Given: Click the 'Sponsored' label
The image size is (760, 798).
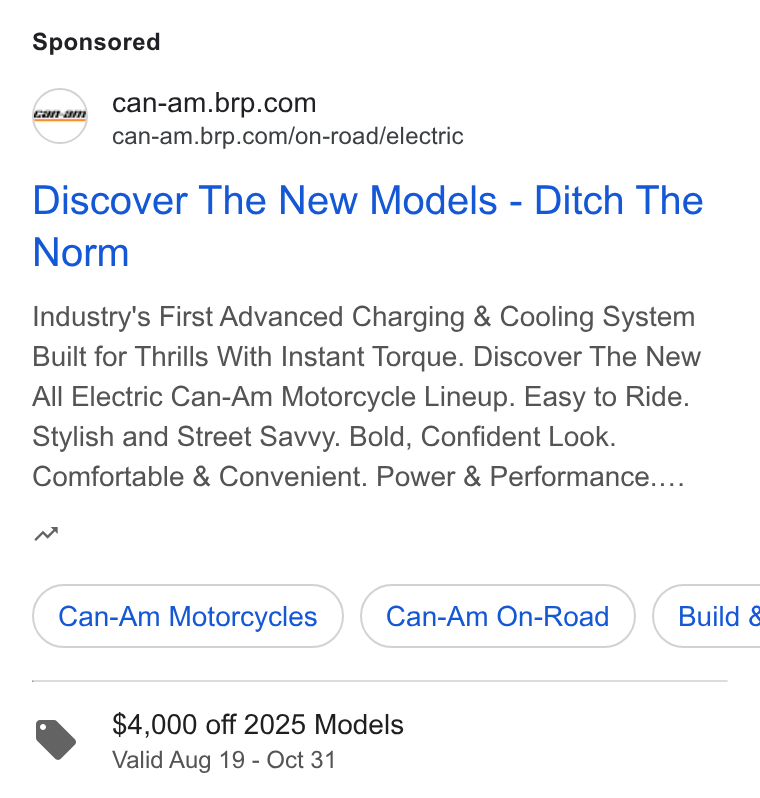Looking at the screenshot, I should click(x=96, y=42).
